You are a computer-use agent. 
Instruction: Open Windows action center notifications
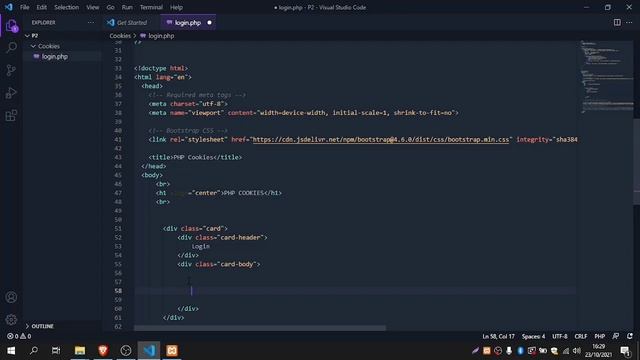tap(625, 351)
